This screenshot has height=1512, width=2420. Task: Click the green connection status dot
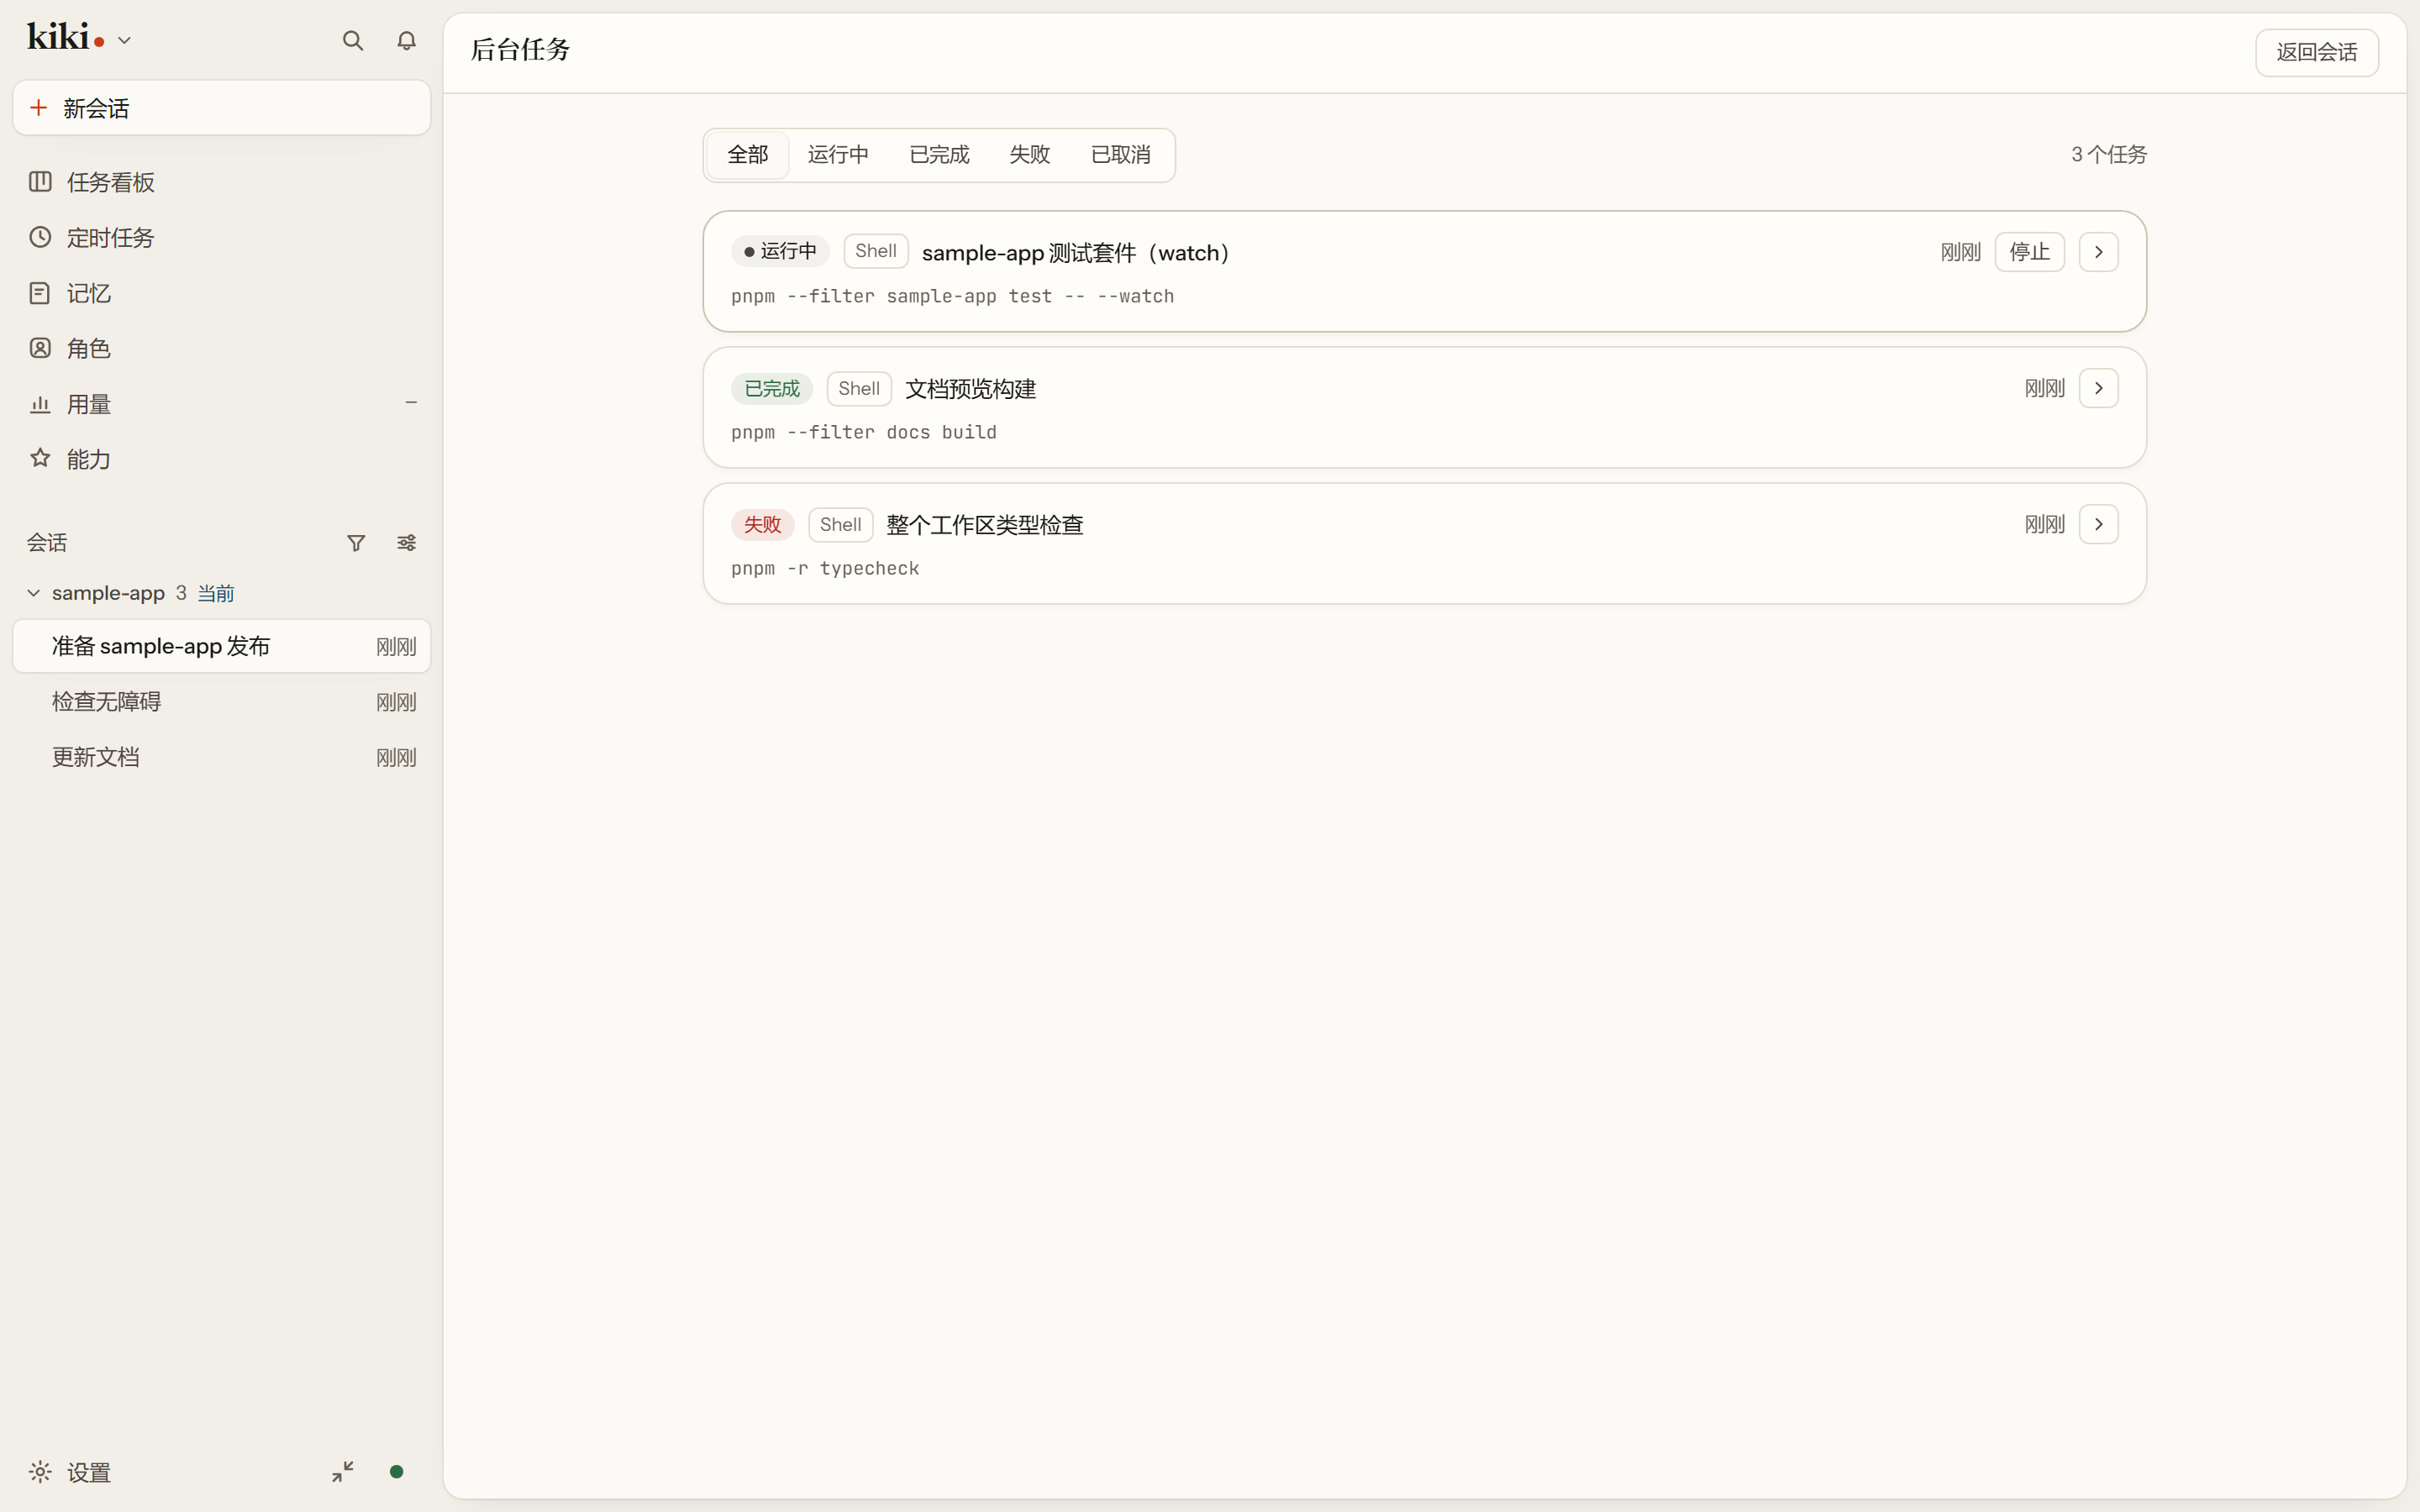(x=396, y=1472)
